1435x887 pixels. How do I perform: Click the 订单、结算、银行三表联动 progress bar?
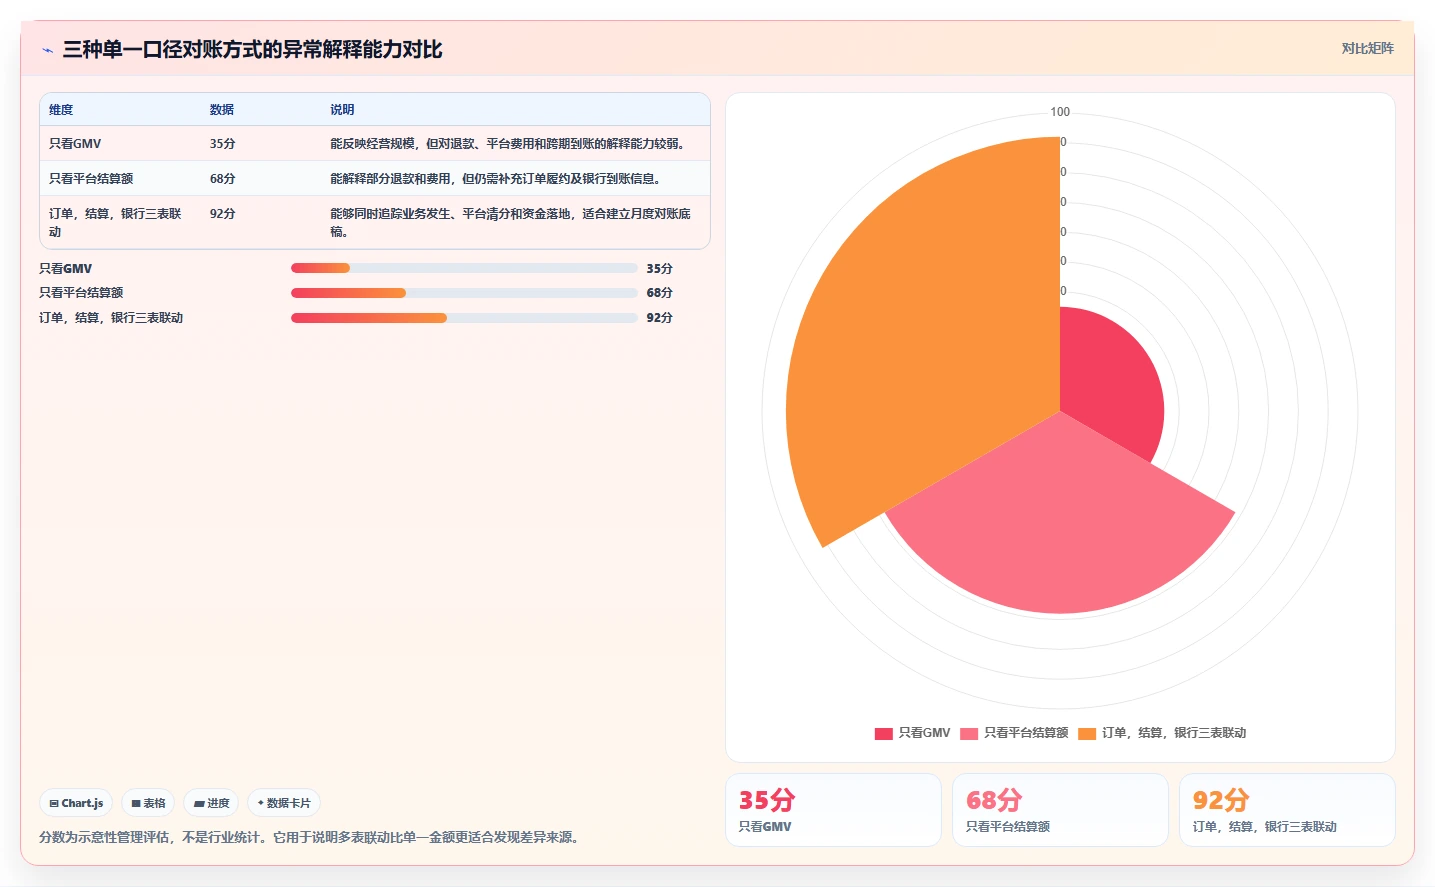point(464,318)
